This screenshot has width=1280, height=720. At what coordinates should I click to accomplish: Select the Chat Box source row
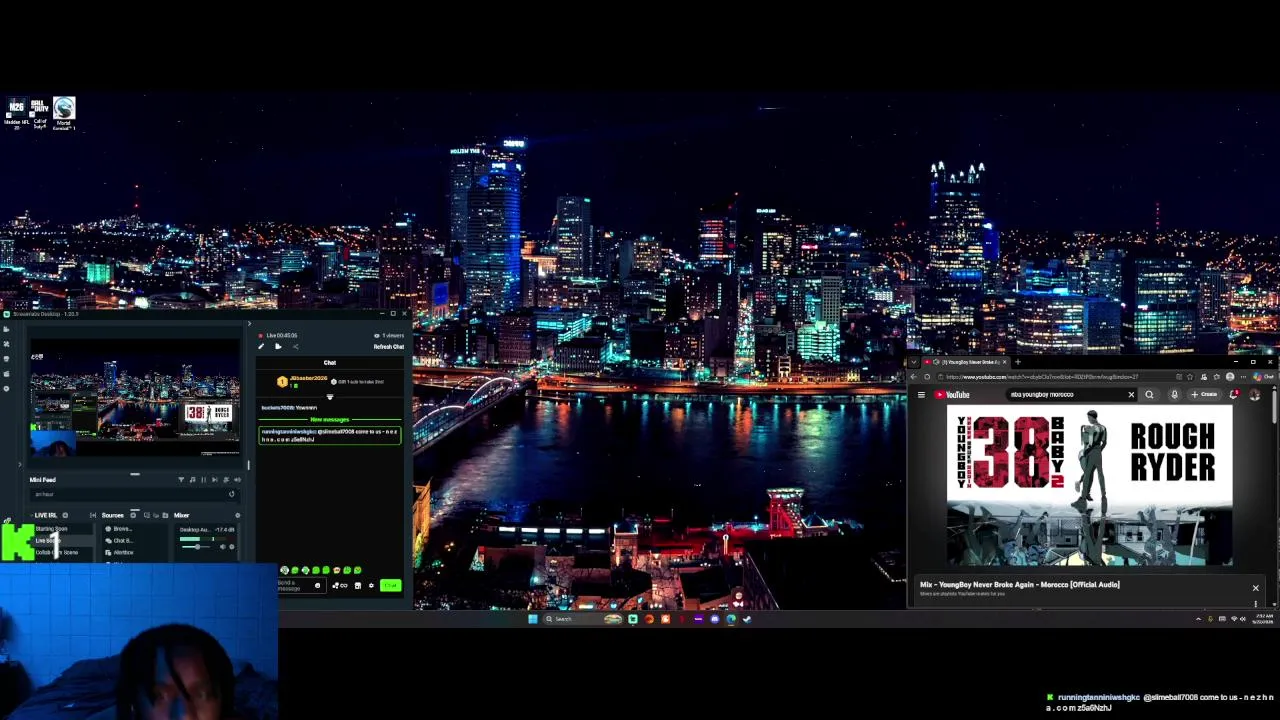[x=135, y=541]
